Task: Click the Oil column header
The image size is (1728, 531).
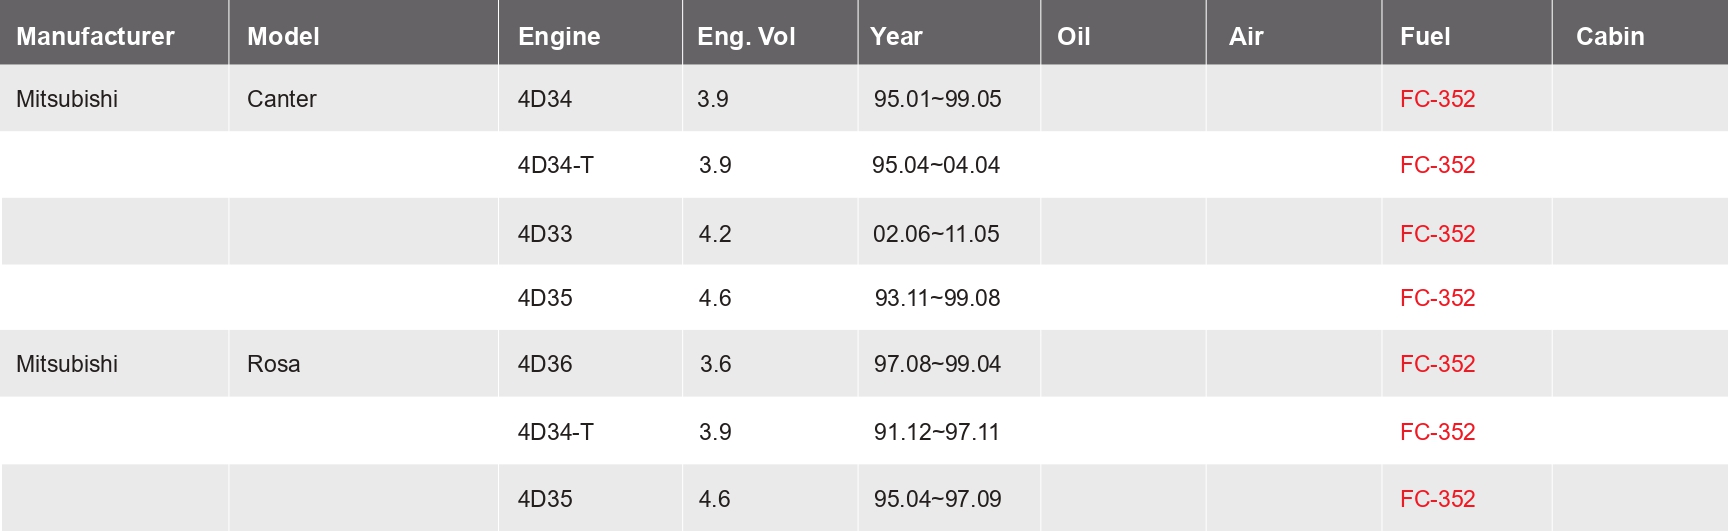Action: 1073,37
